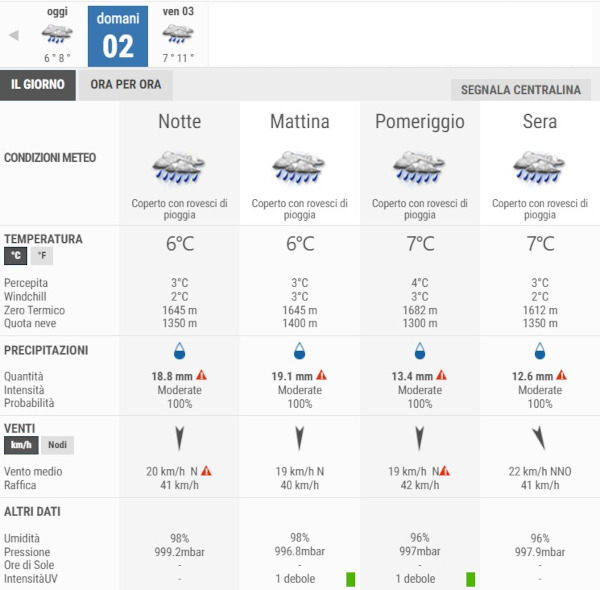Click the Mattina rain cloud weather icon
This screenshot has width=600, height=590.
[300, 165]
